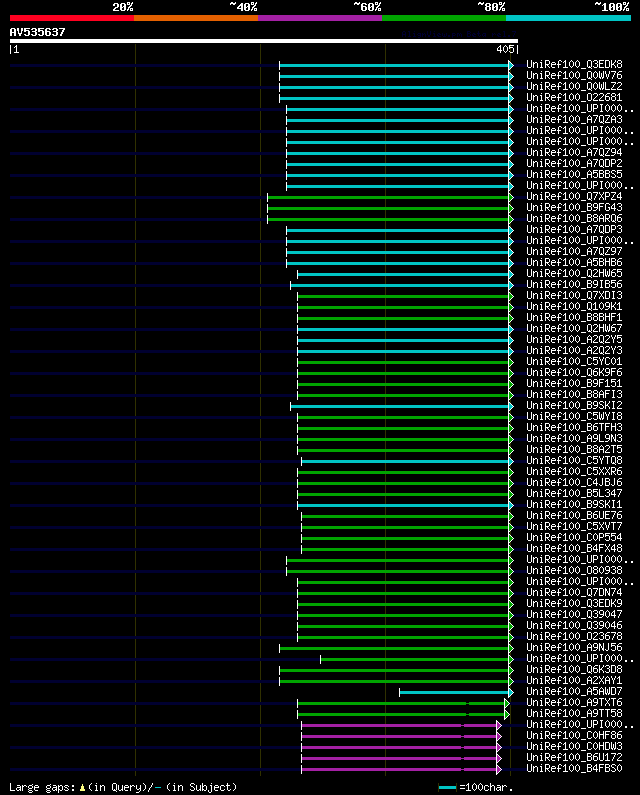
Task: Click the orange ~40% identity legend bar
Action: (196, 18)
